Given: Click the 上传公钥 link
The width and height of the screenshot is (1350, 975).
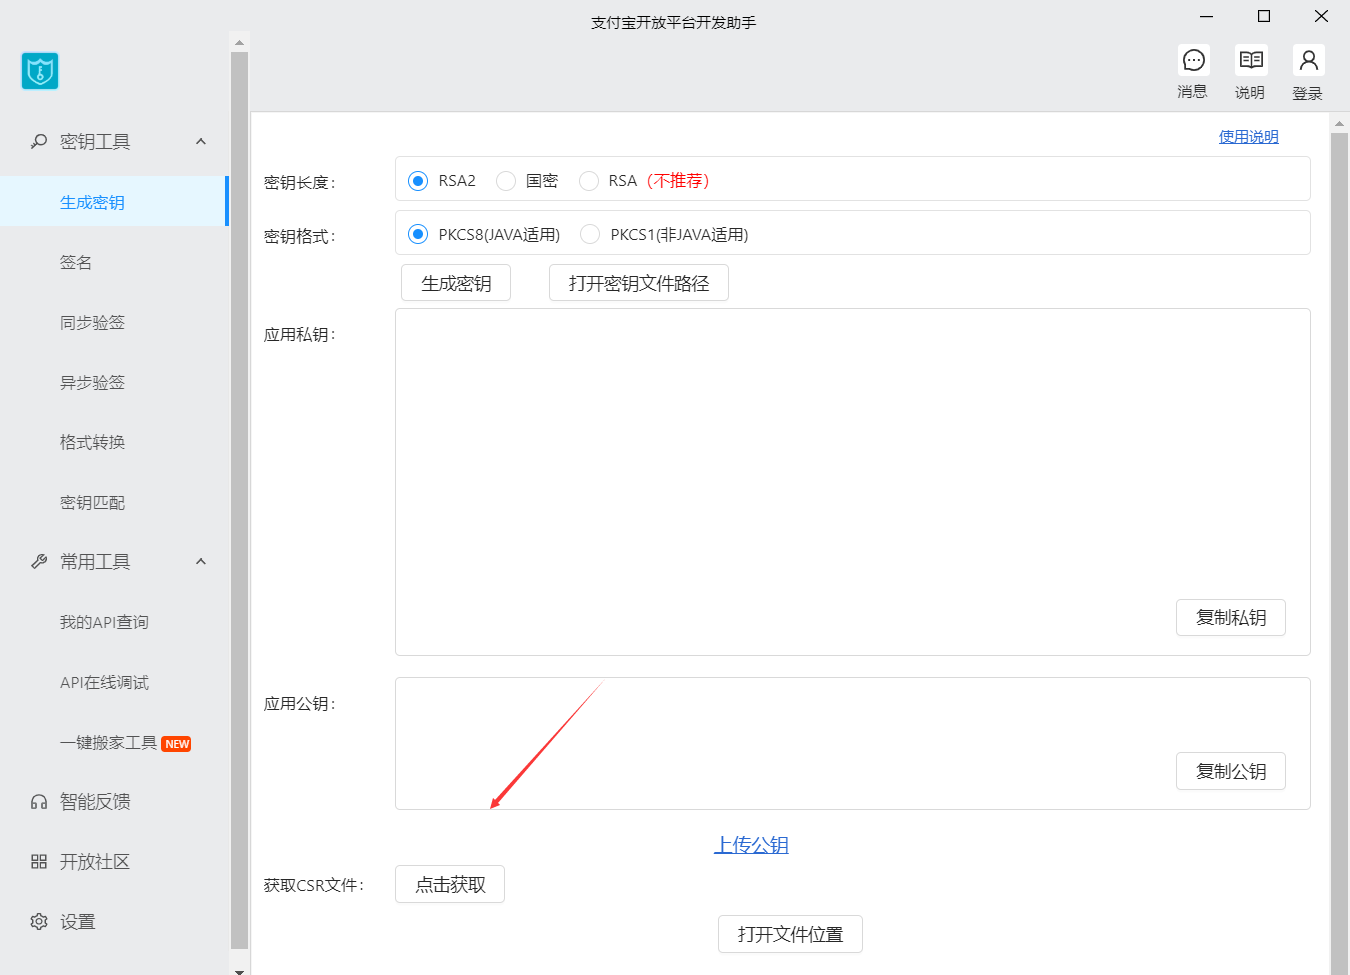Looking at the screenshot, I should point(751,845).
